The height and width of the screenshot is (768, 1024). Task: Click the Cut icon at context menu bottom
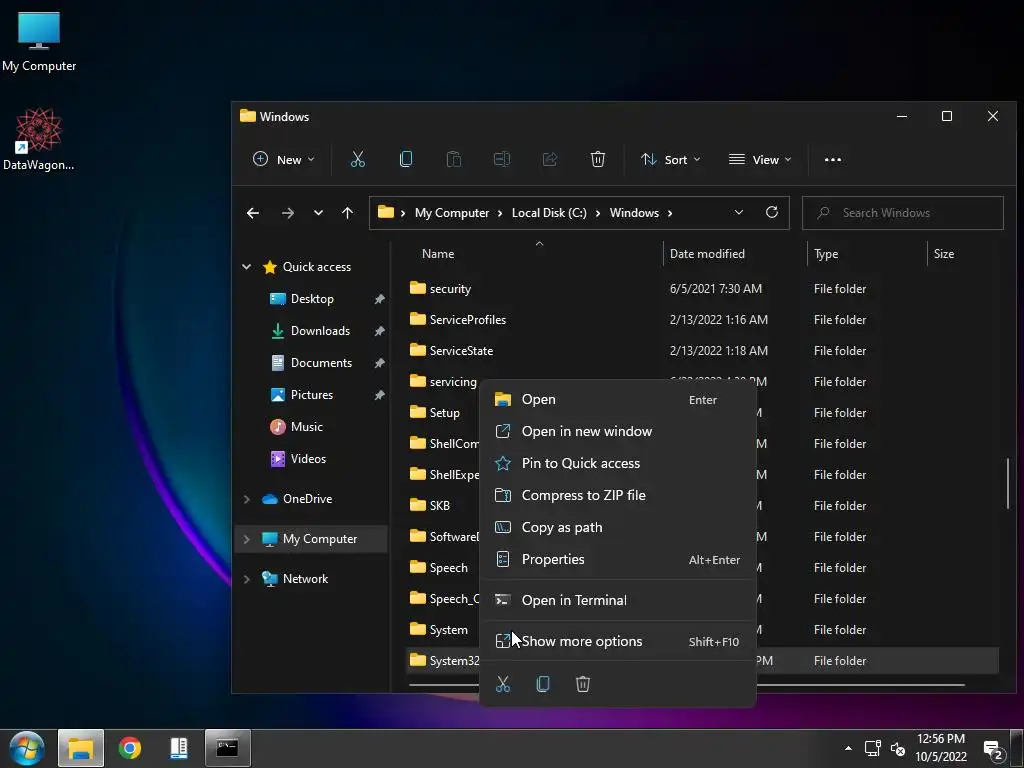pyautogui.click(x=503, y=684)
